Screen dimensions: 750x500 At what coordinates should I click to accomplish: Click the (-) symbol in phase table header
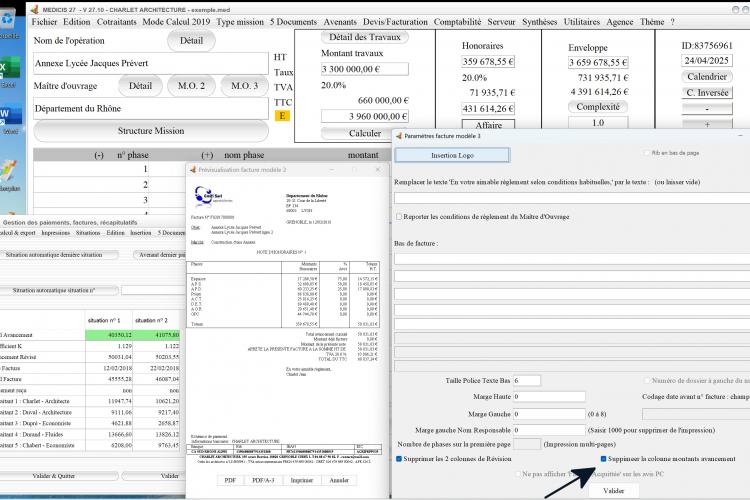coord(99,155)
